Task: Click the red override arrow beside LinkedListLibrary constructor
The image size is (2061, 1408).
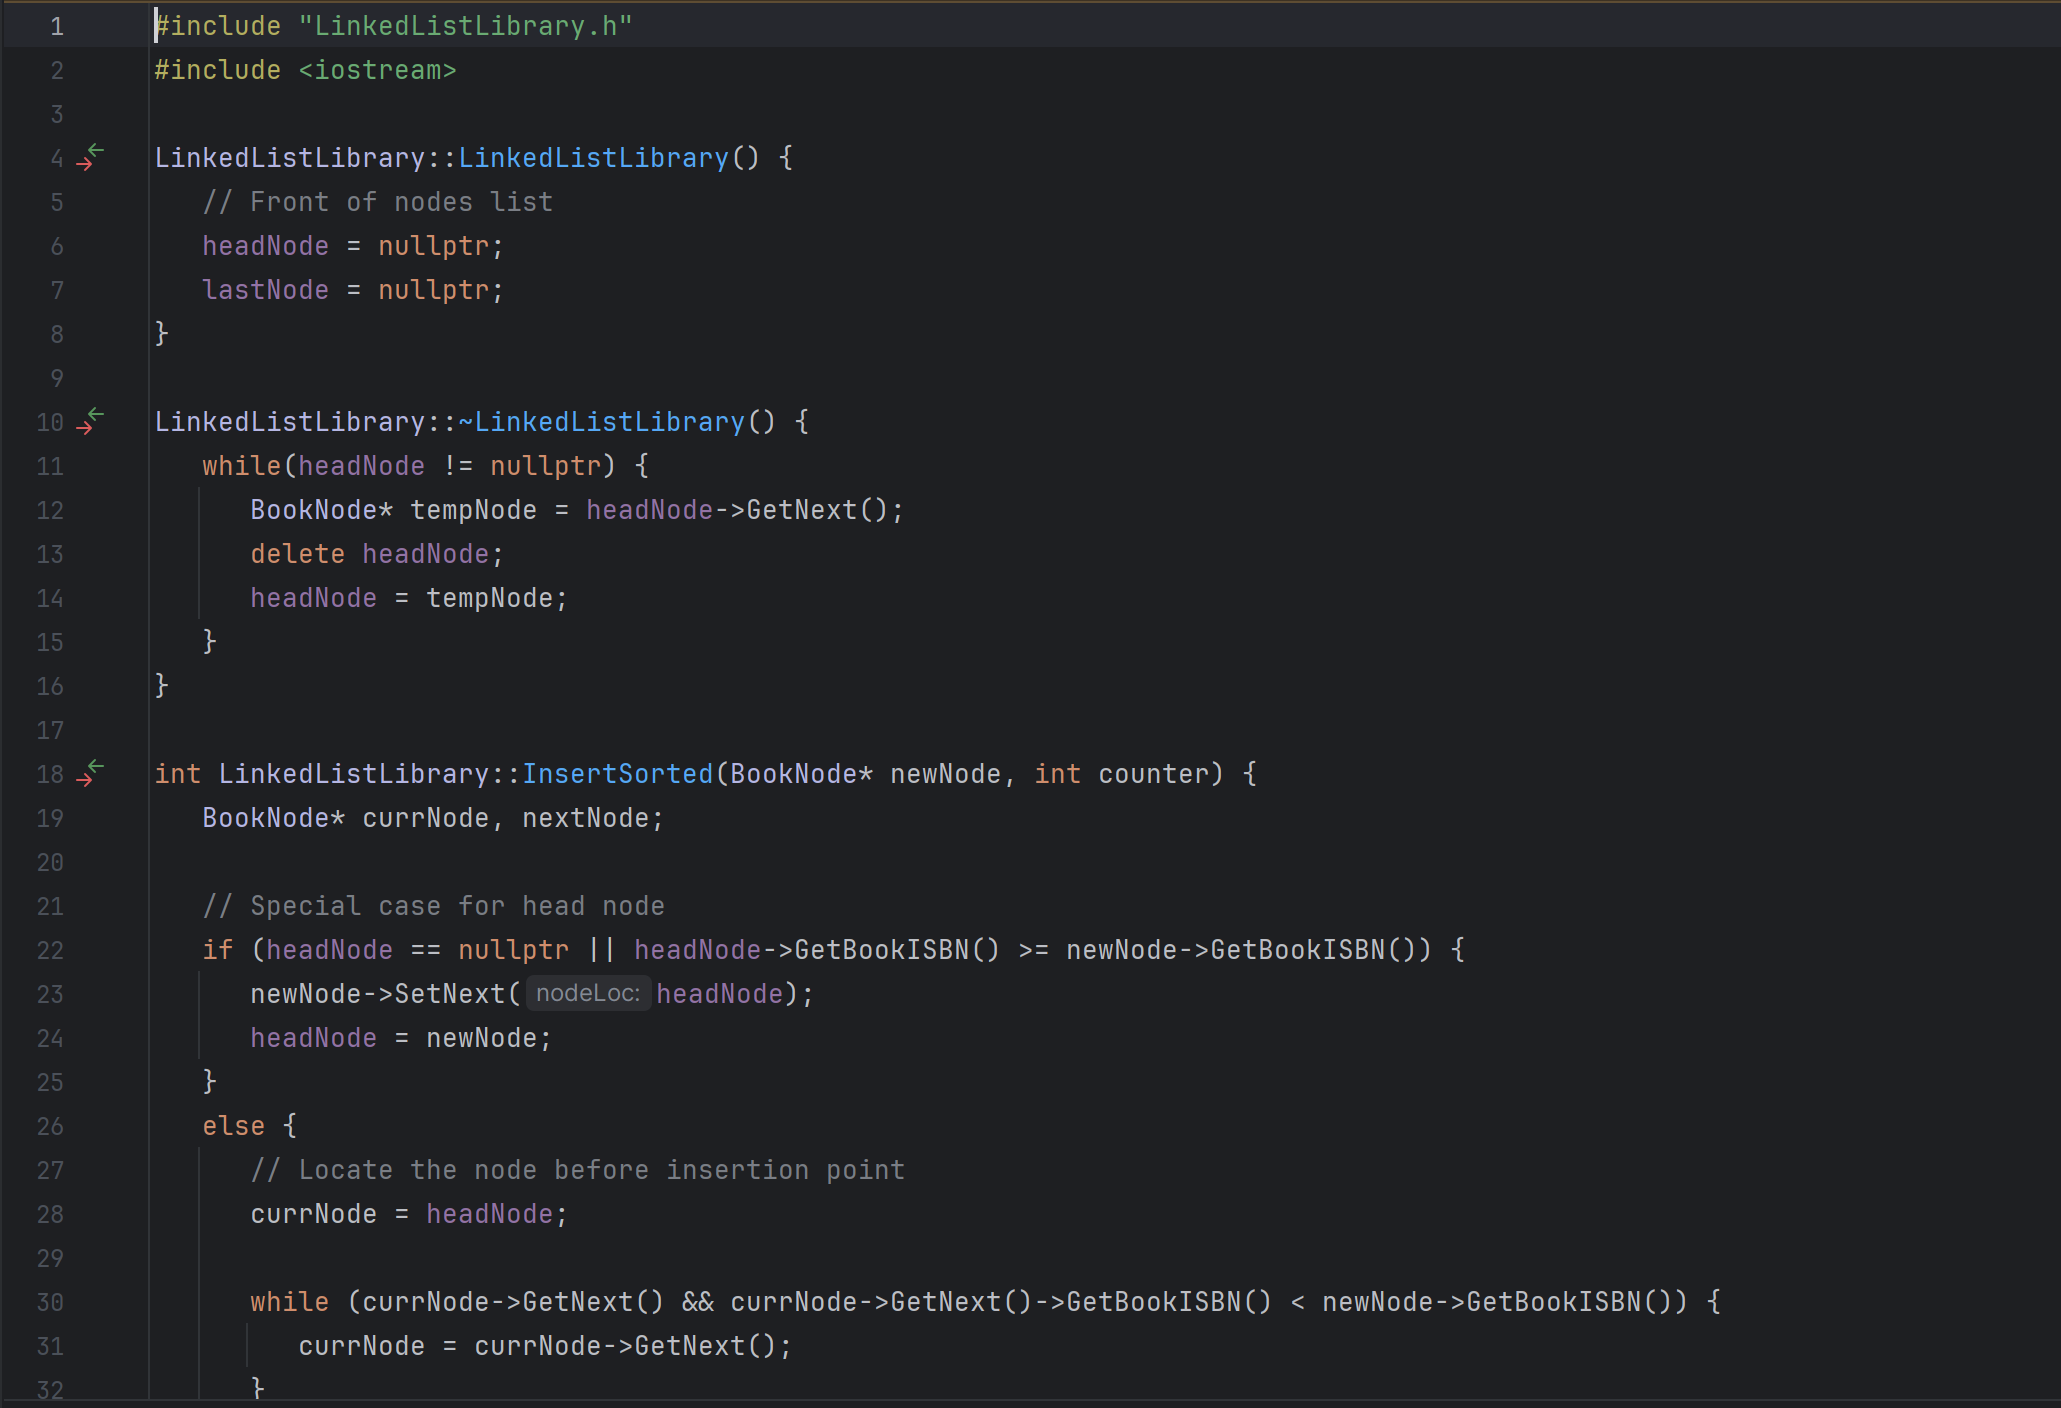Action: coord(85,163)
